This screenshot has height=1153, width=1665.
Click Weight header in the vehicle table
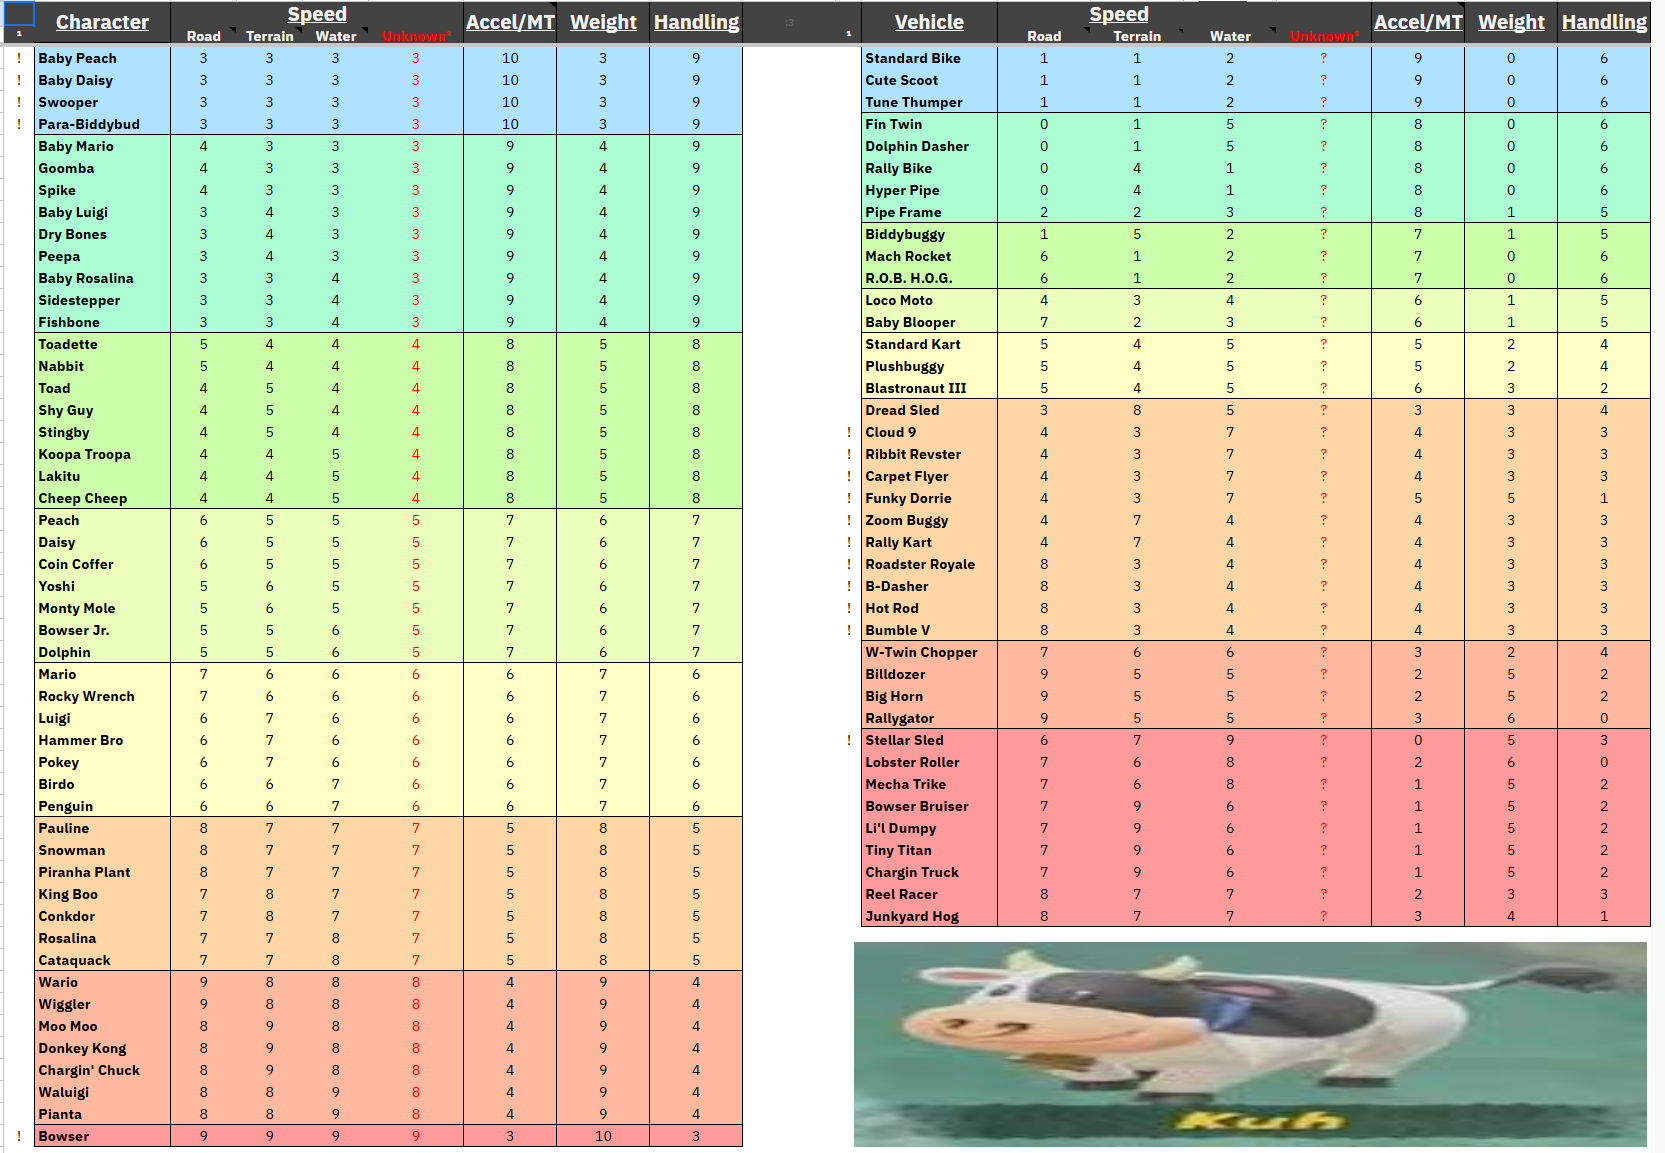pyautogui.click(x=1511, y=22)
